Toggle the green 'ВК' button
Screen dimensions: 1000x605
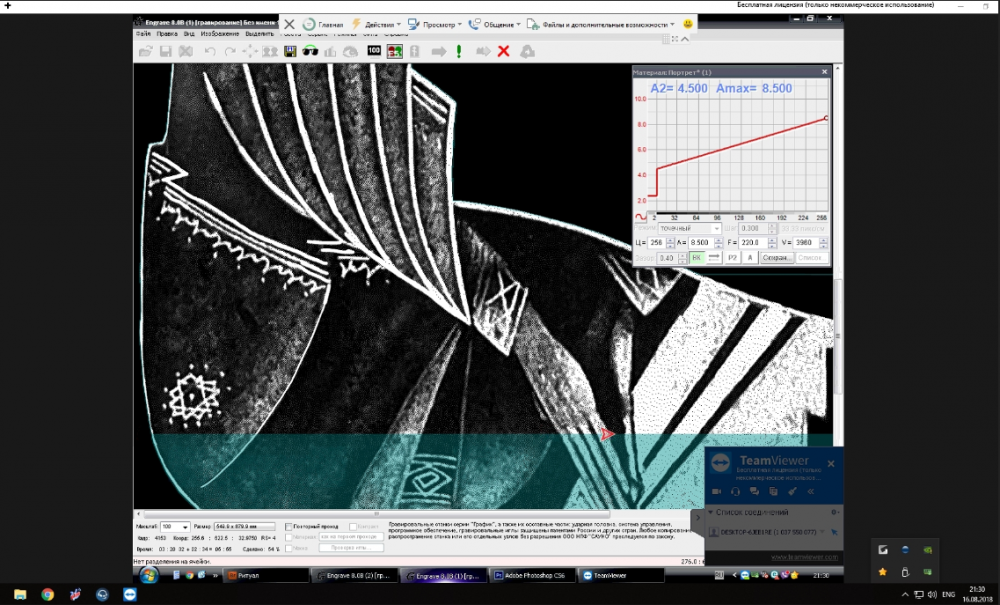pyautogui.click(x=697, y=257)
